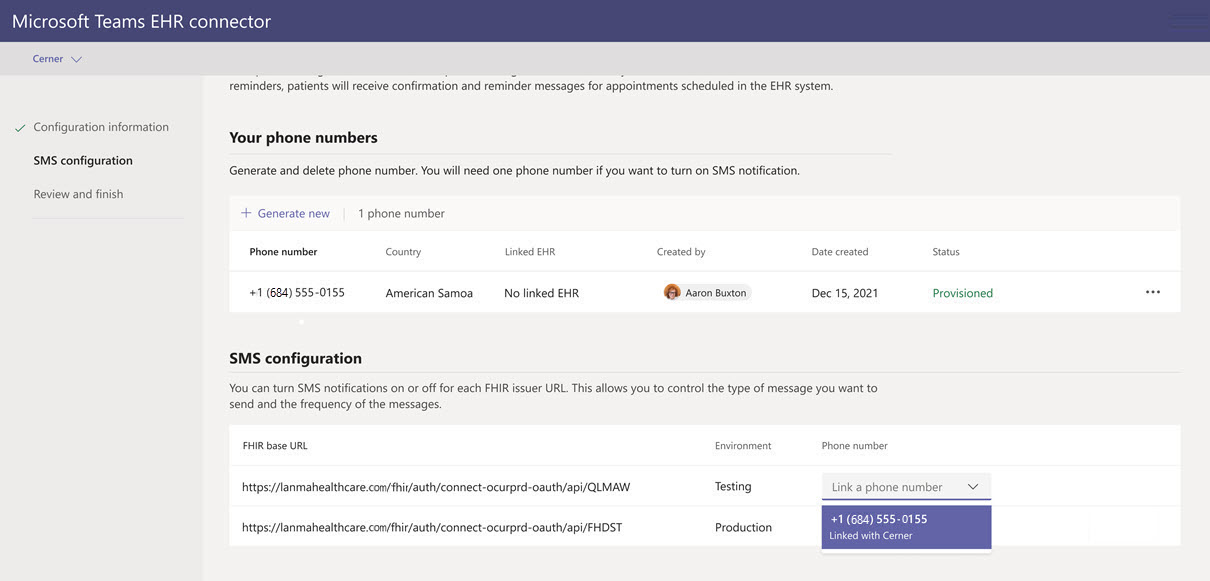Screen dimensions: 1210x581
Task: Click the Country column header
Action: [x=403, y=252]
